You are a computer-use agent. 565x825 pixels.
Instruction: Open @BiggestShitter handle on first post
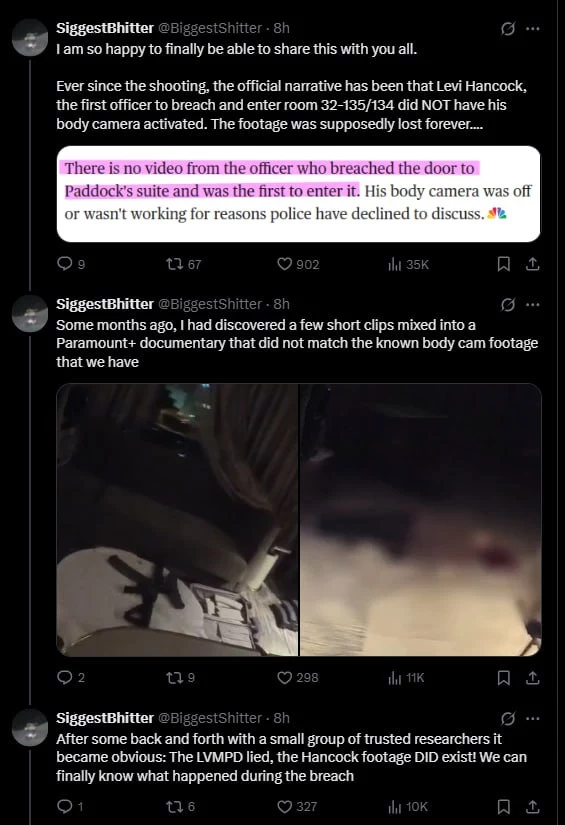pos(210,28)
